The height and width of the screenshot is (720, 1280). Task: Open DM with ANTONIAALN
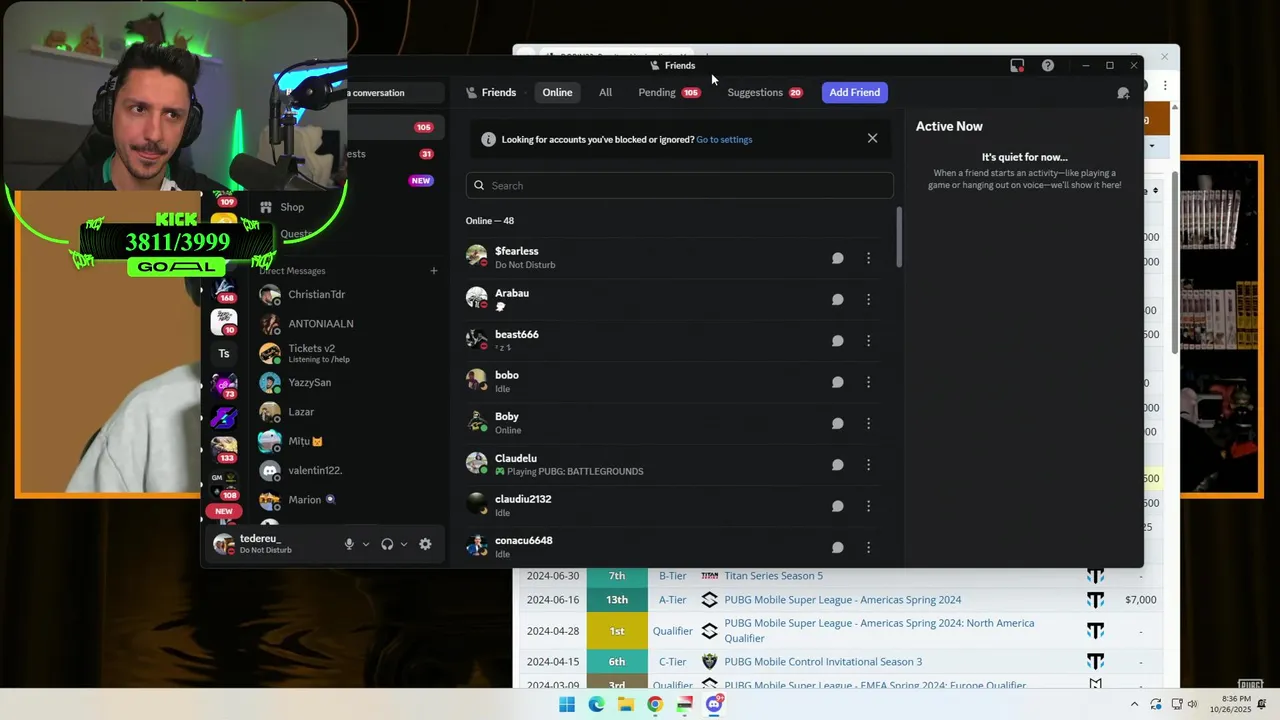click(x=349, y=324)
